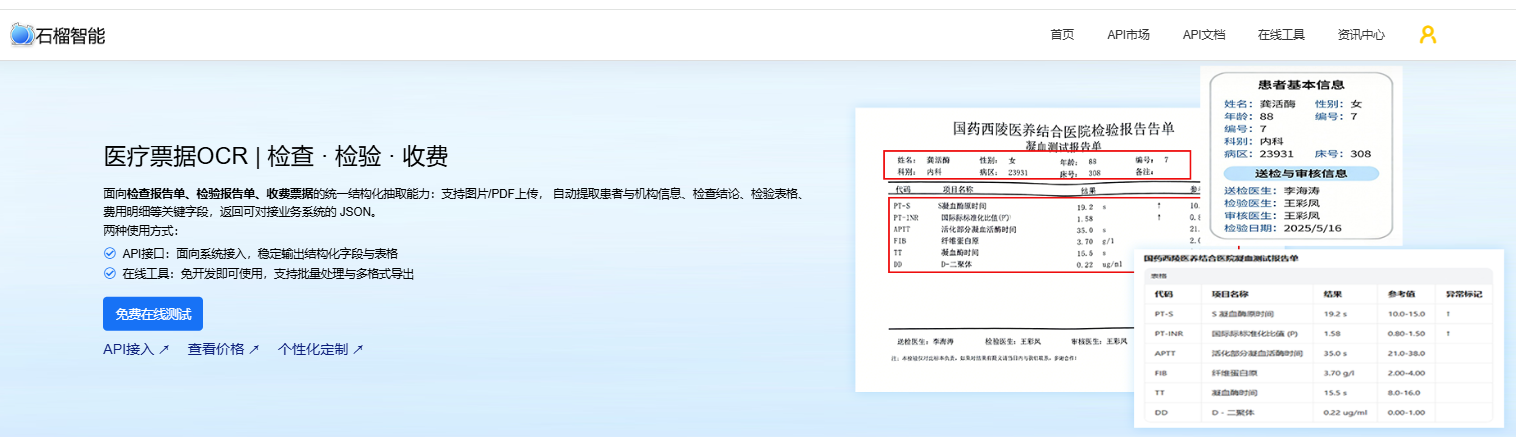
Task: Follow the API接入 link
Action: click(136, 349)
